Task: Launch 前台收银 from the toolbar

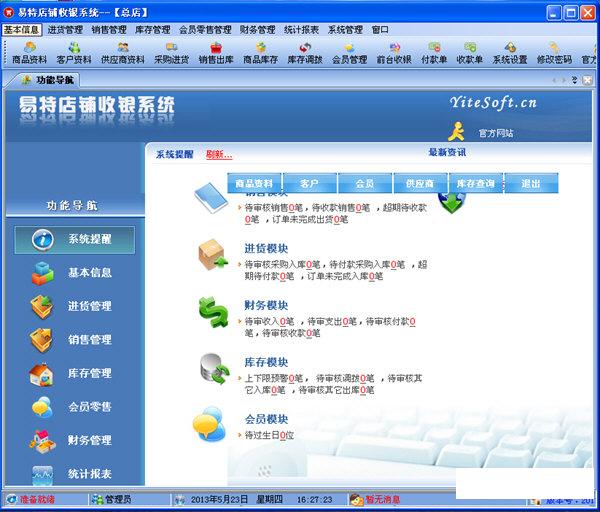Action: point(394,53)
